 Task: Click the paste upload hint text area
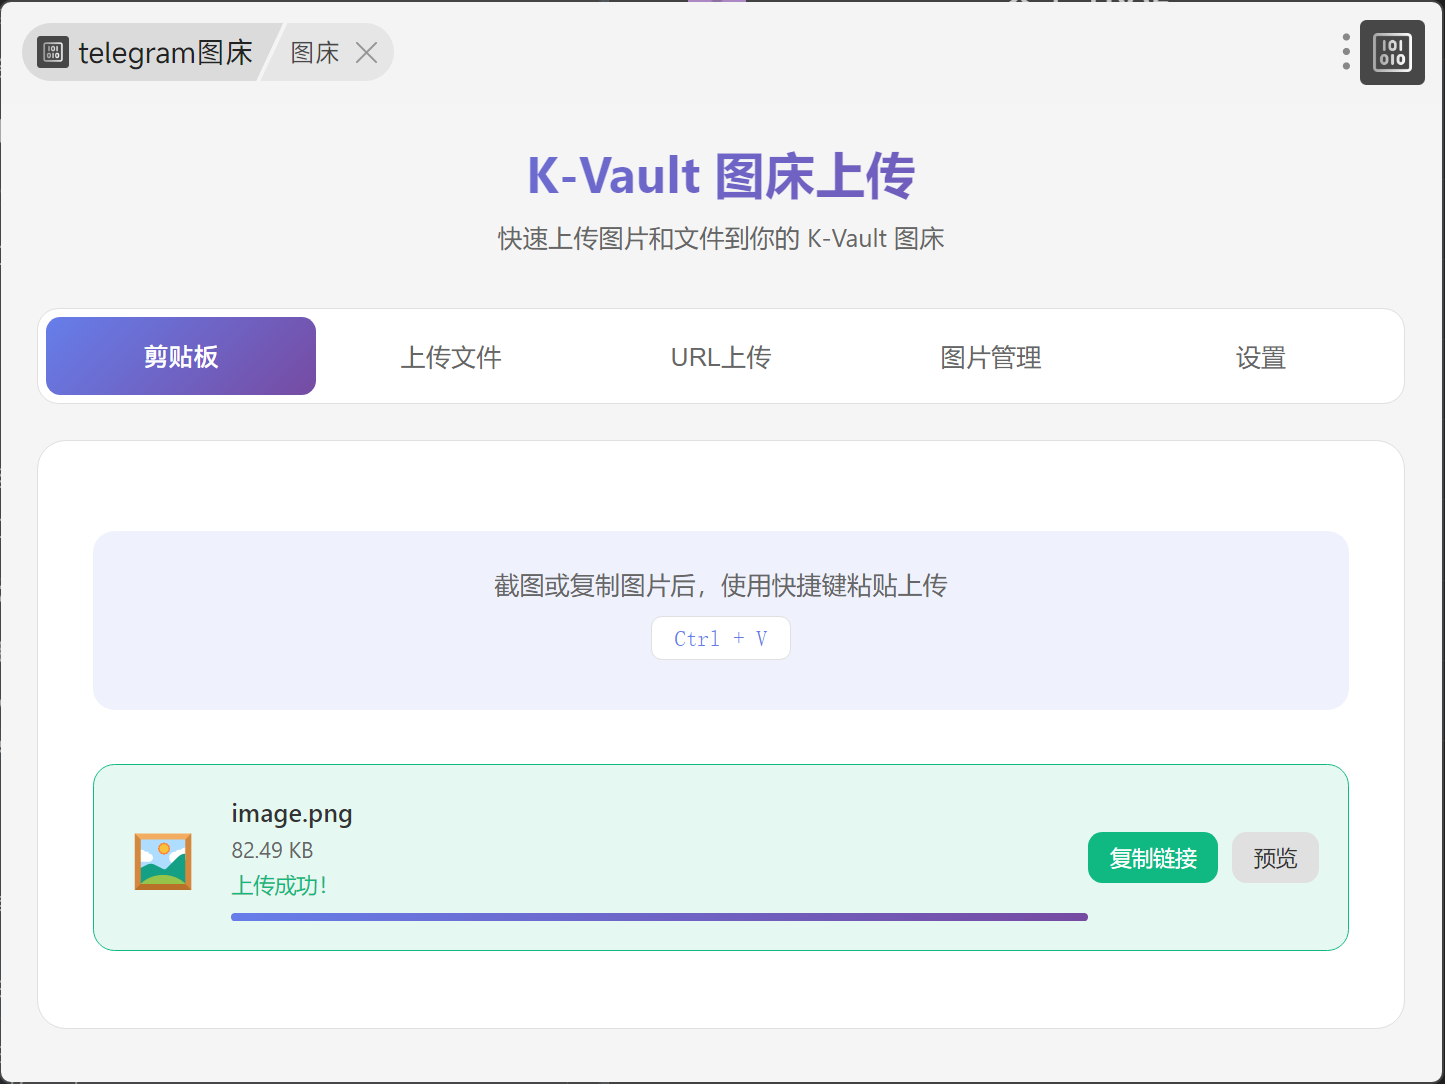point(720,586)
